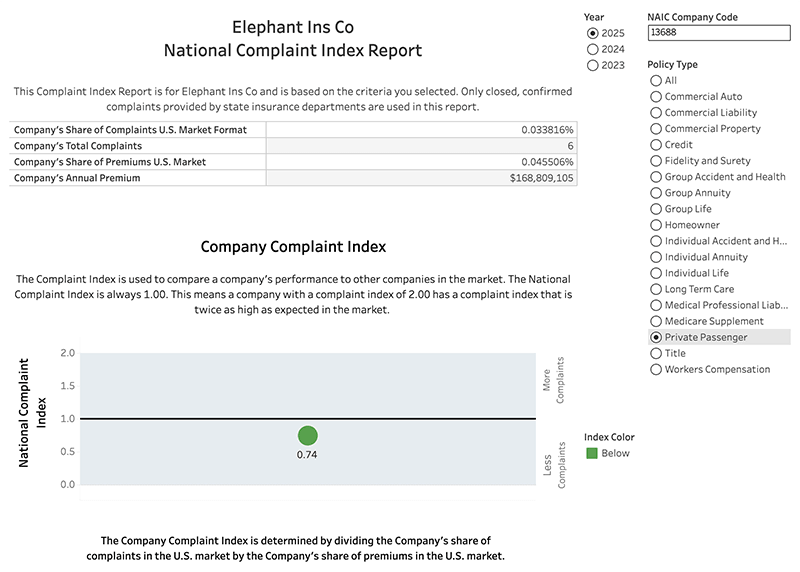This screenshot has width=800, height=572.
Task: Select Individual Accident and H... option
Action: point(656,241)
